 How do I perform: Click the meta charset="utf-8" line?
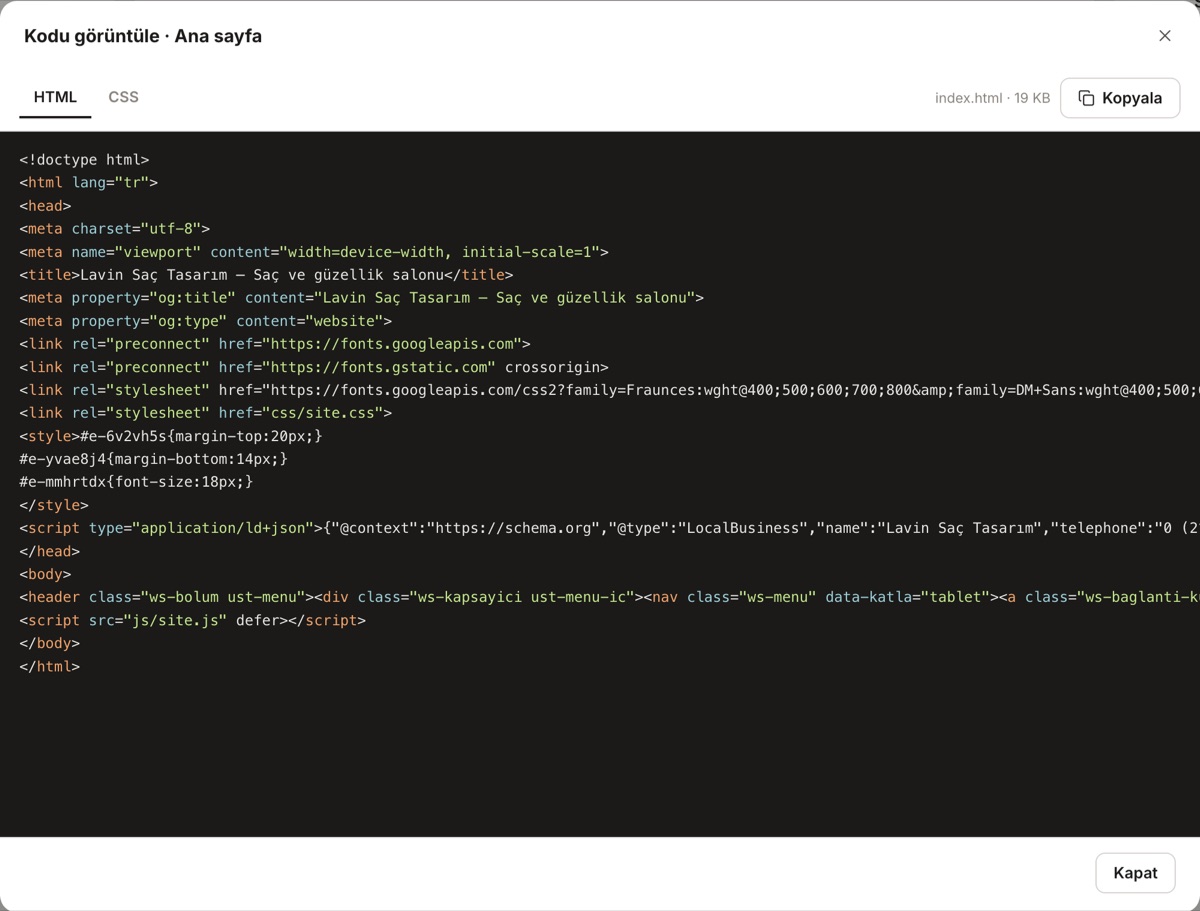pos(114,229)
